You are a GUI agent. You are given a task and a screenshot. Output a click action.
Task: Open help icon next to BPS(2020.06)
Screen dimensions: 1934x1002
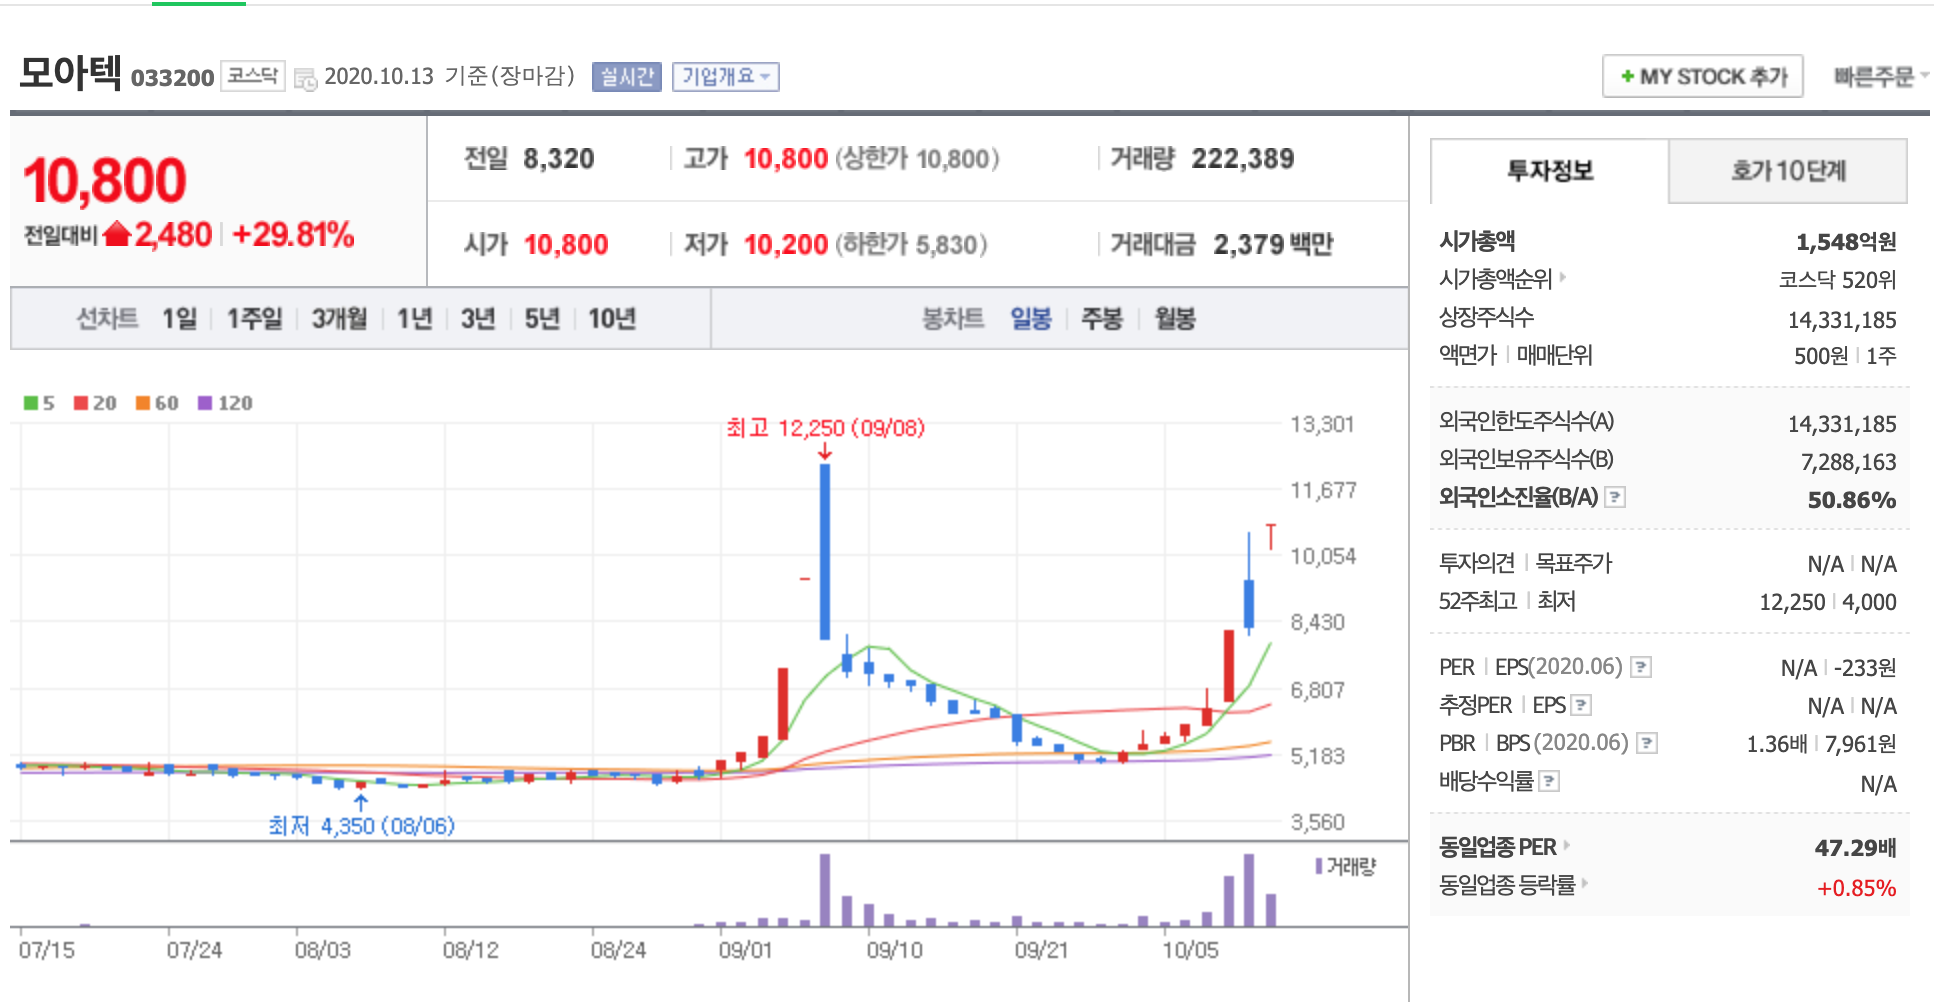[x=1647, y=743]
